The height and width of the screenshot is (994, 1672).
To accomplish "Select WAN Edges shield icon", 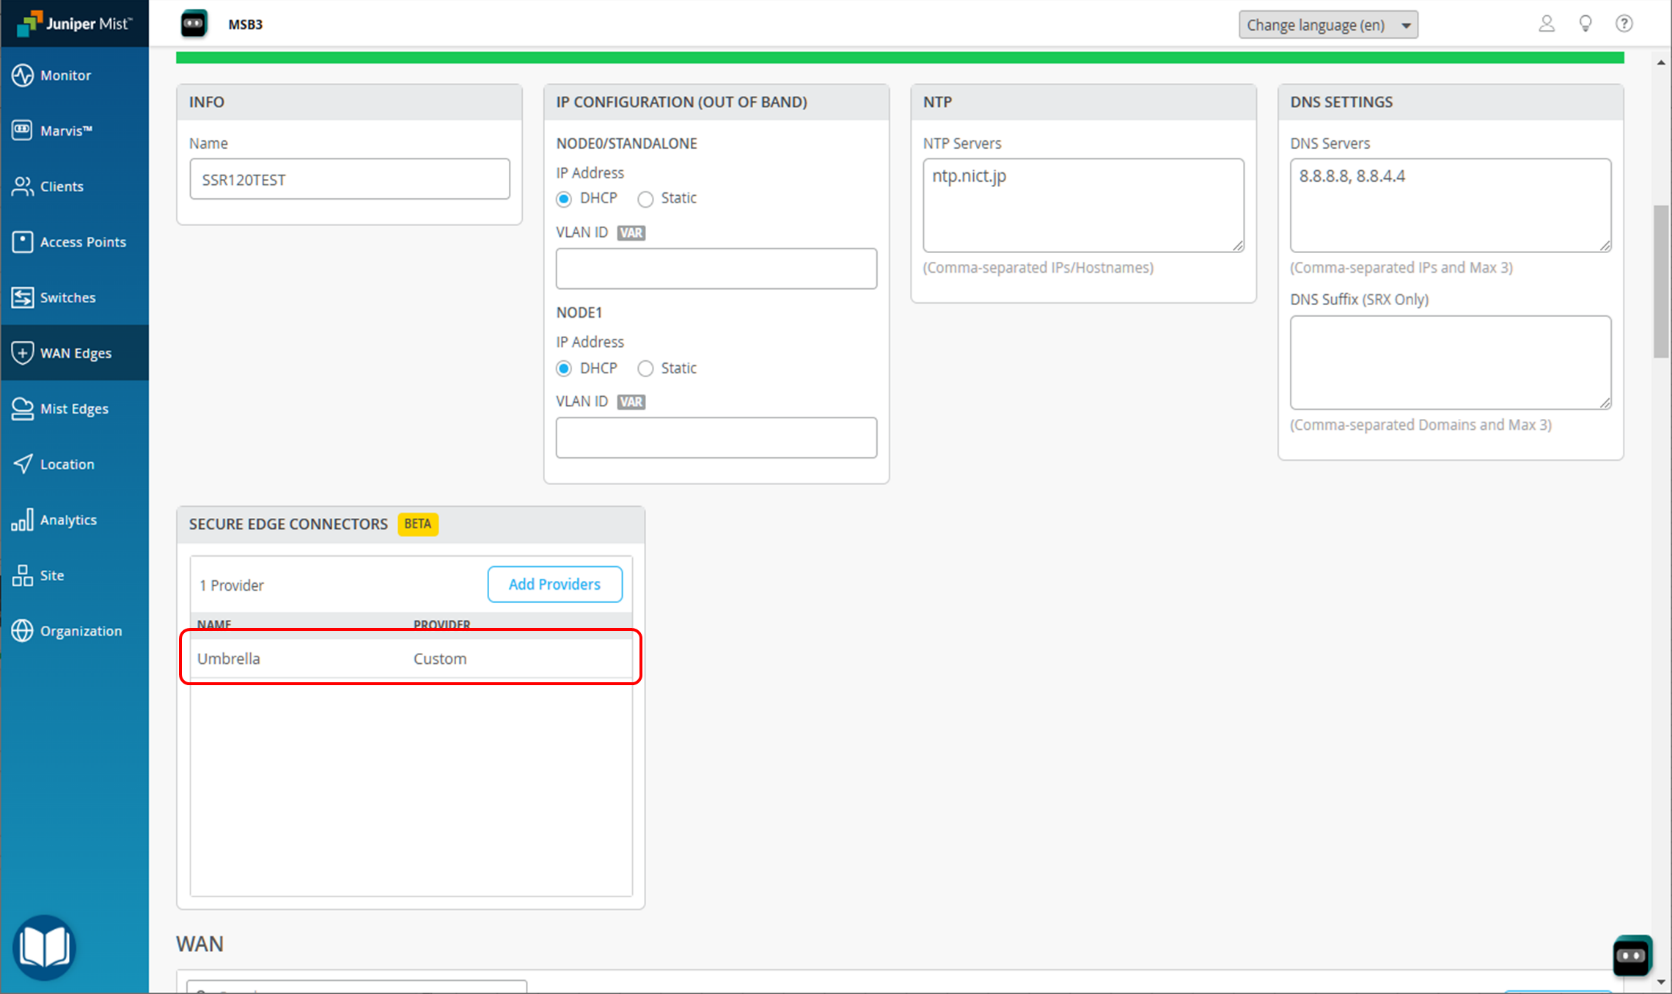I will click(x=22, y=353).
